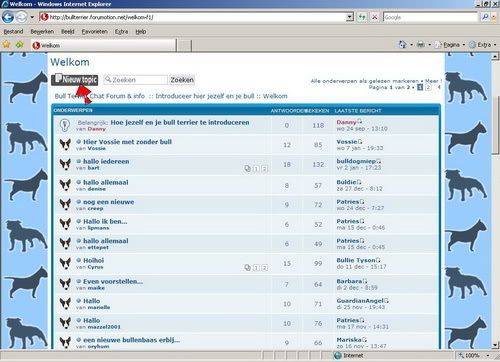Open Favorites Center star icon
The width and height of the screenshot is (500, 362).
[x=6, y=44]
